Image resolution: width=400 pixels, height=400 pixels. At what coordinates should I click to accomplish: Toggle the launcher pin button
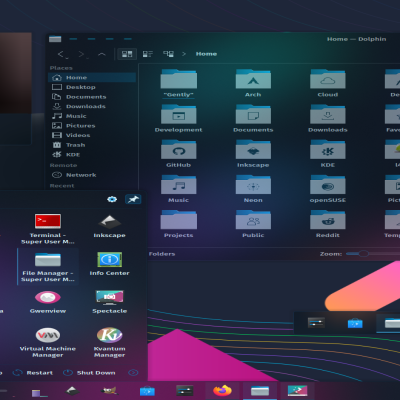(133, 199)
